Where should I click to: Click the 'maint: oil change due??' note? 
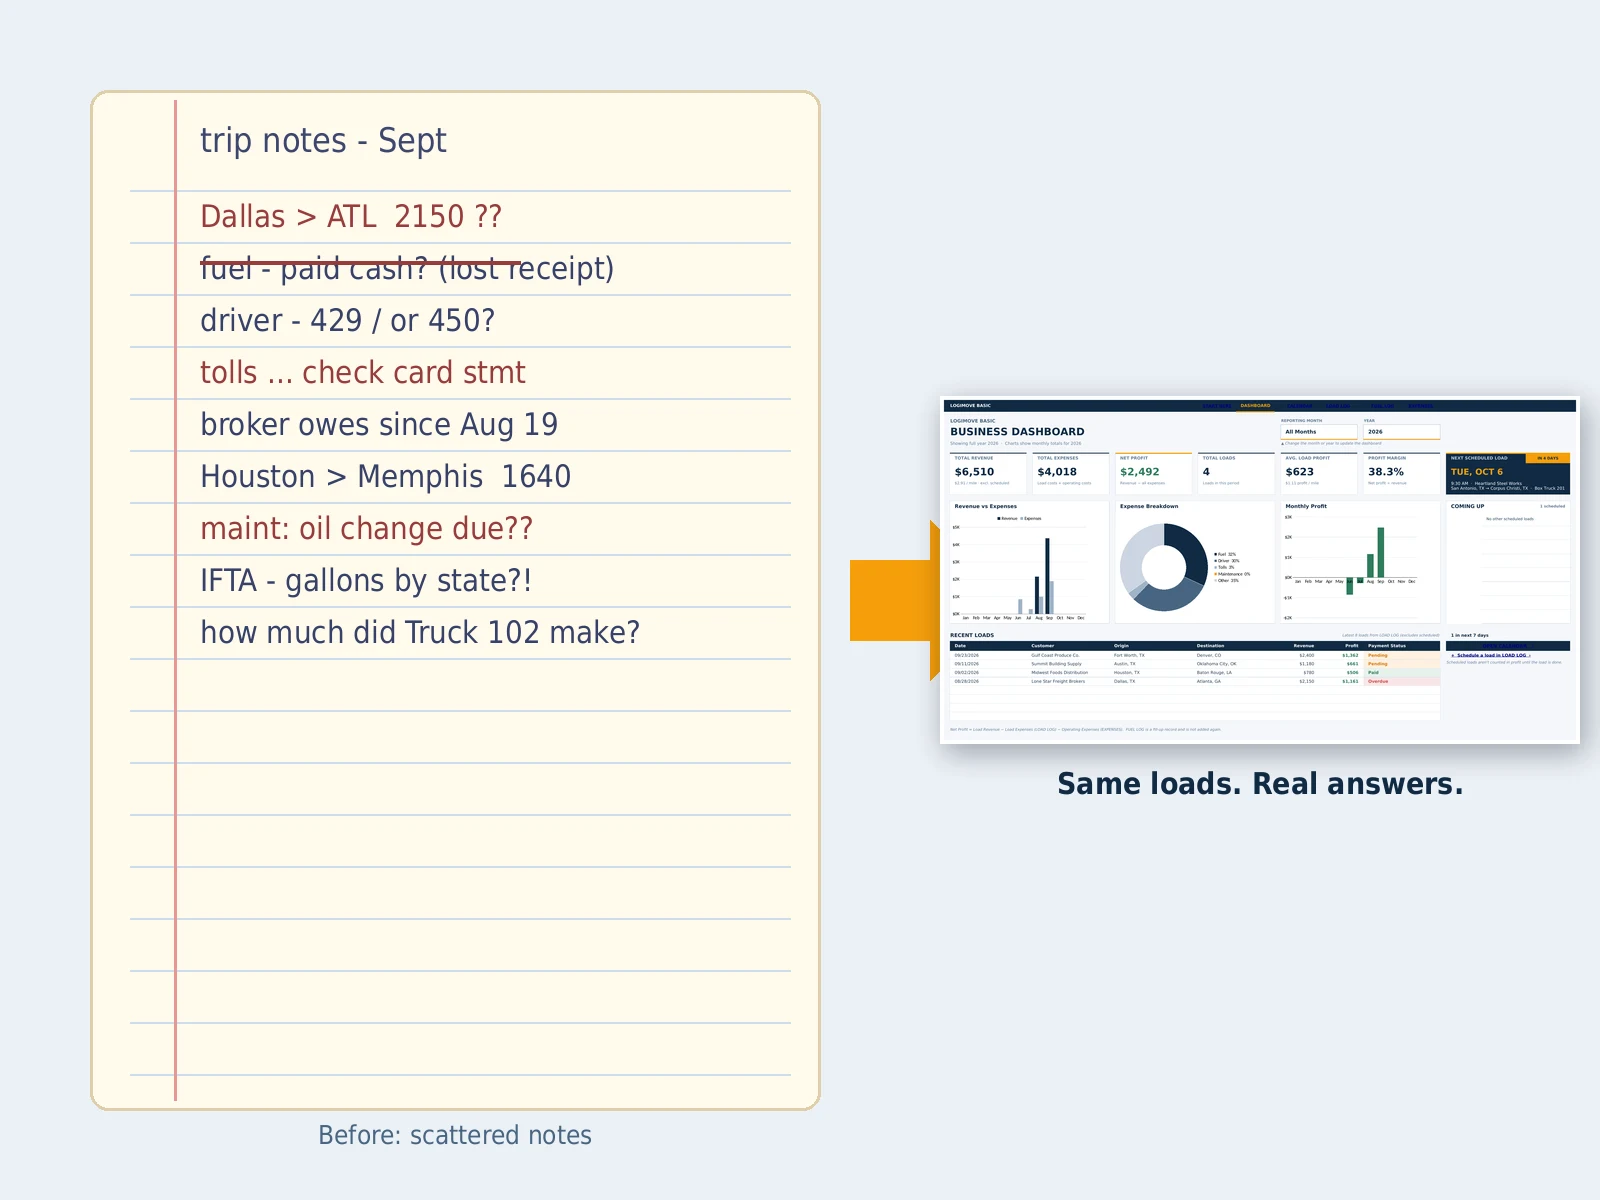pyautogui.click(x=366, y=529)
